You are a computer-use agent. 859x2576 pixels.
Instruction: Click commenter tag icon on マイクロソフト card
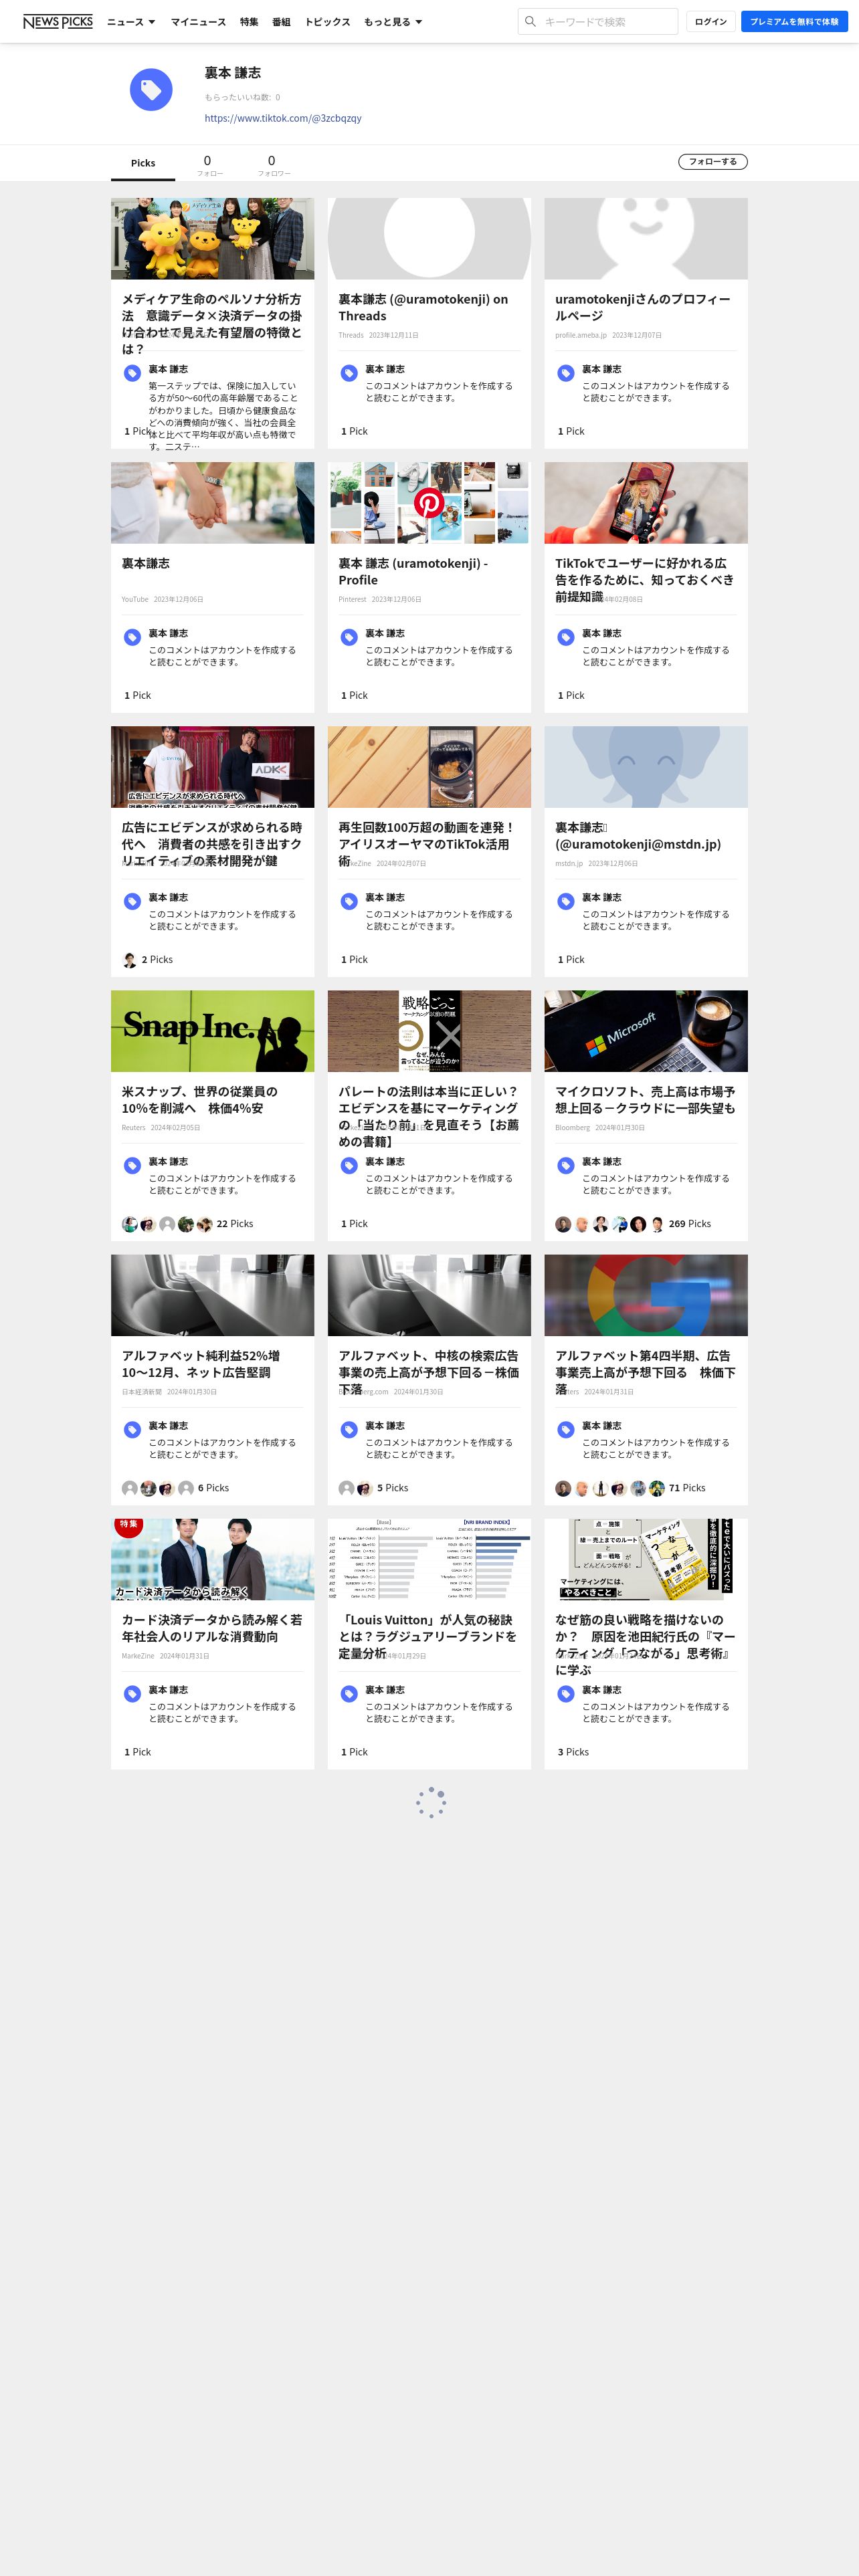pyautogui.click(x=566, y=1165)
